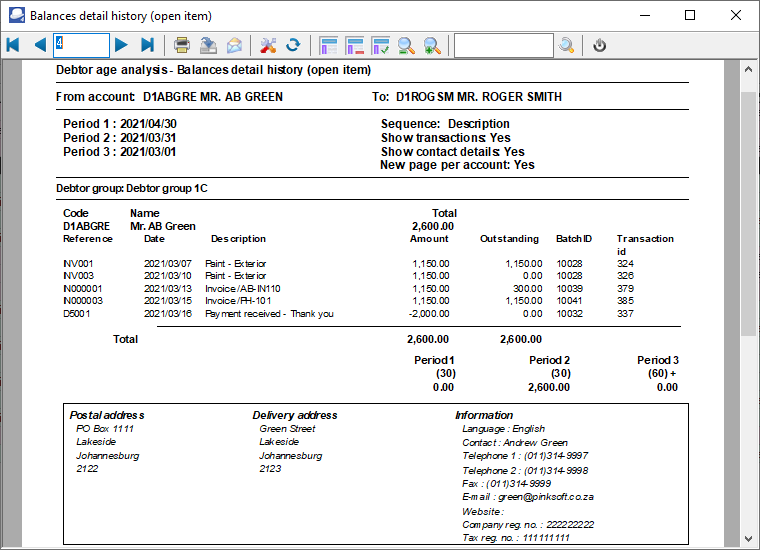Viewport: 760px width, 550px height.
Task: Click the layout icon with green checkmark
Action: (x=381, y=45)
